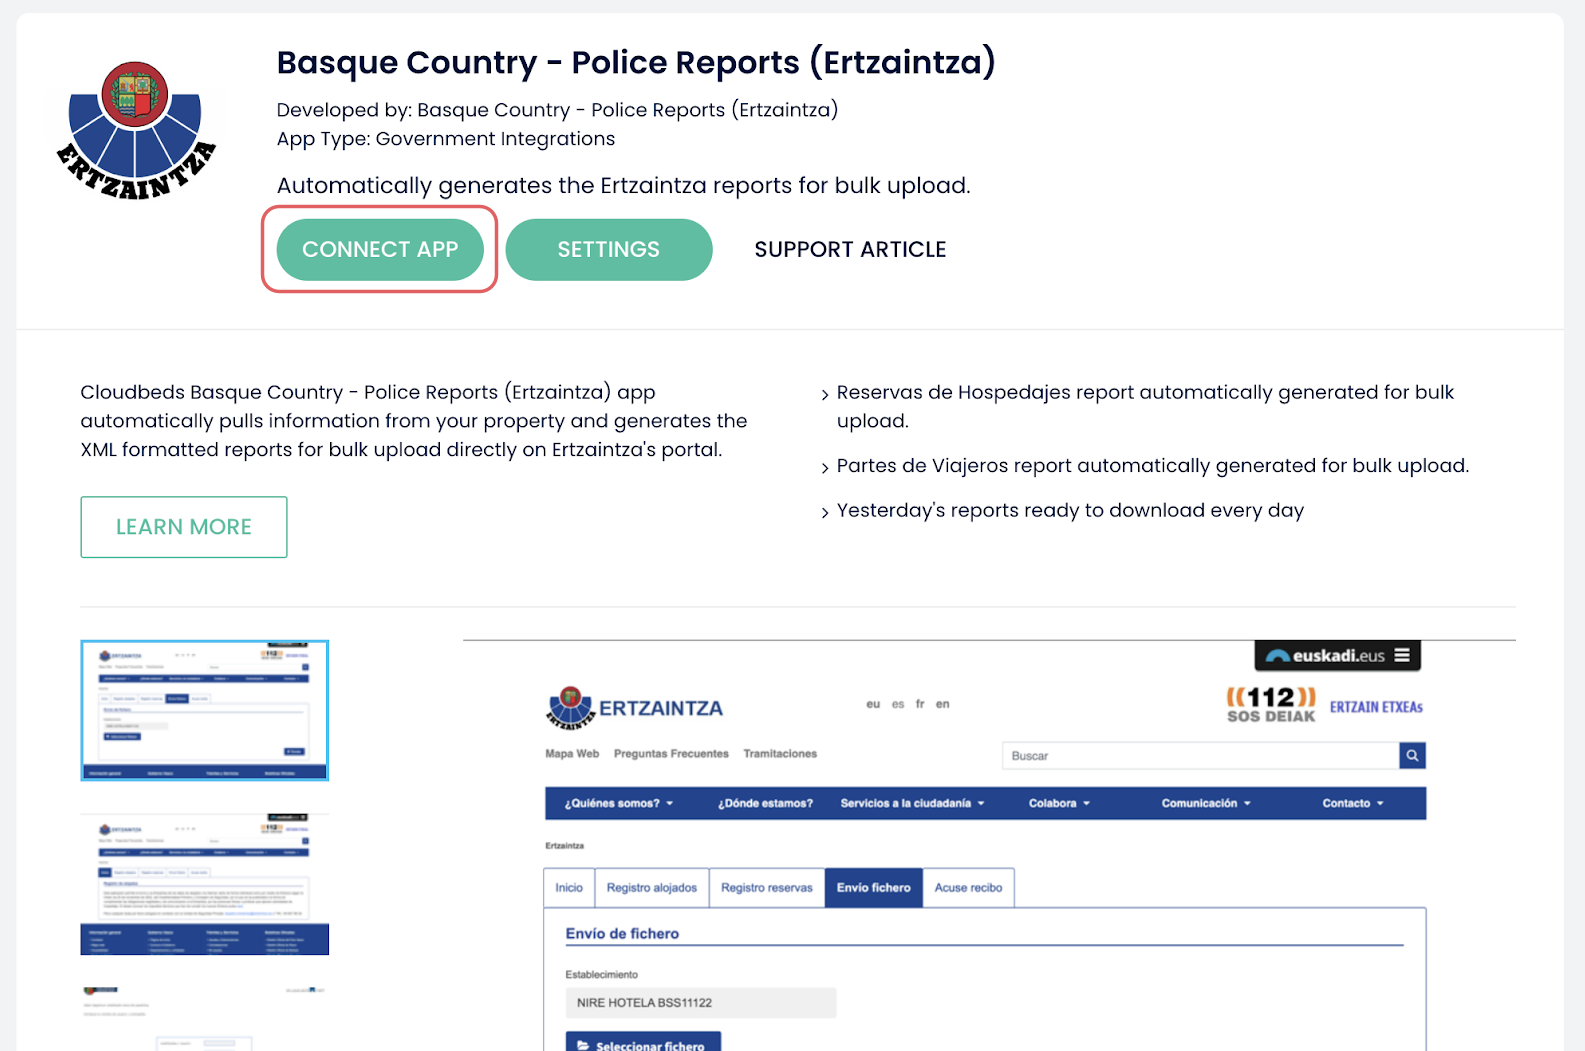Switch to the Acuse recibo tab

(968, 888)
